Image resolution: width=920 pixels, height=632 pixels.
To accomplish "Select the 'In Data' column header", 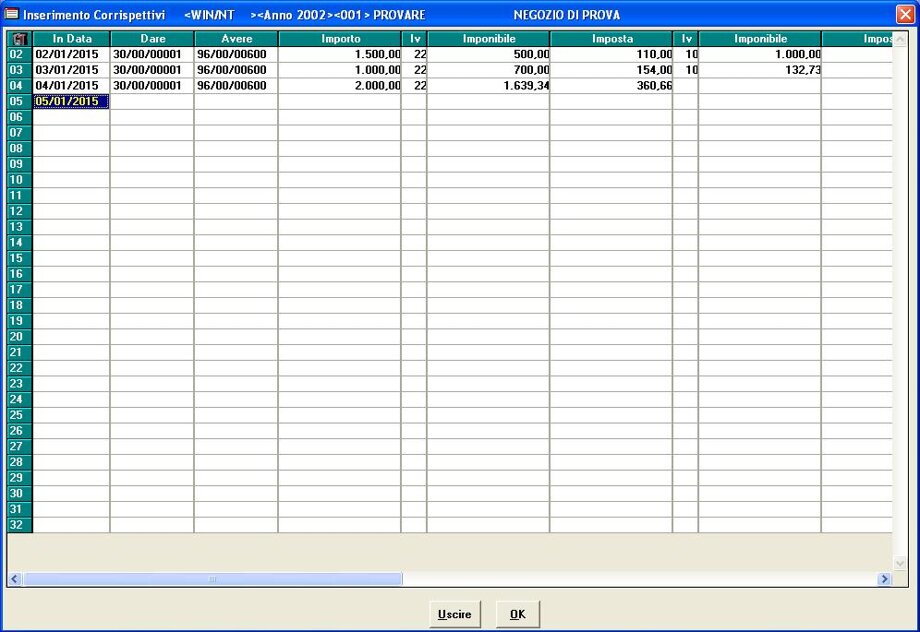I will pos(71,38).
